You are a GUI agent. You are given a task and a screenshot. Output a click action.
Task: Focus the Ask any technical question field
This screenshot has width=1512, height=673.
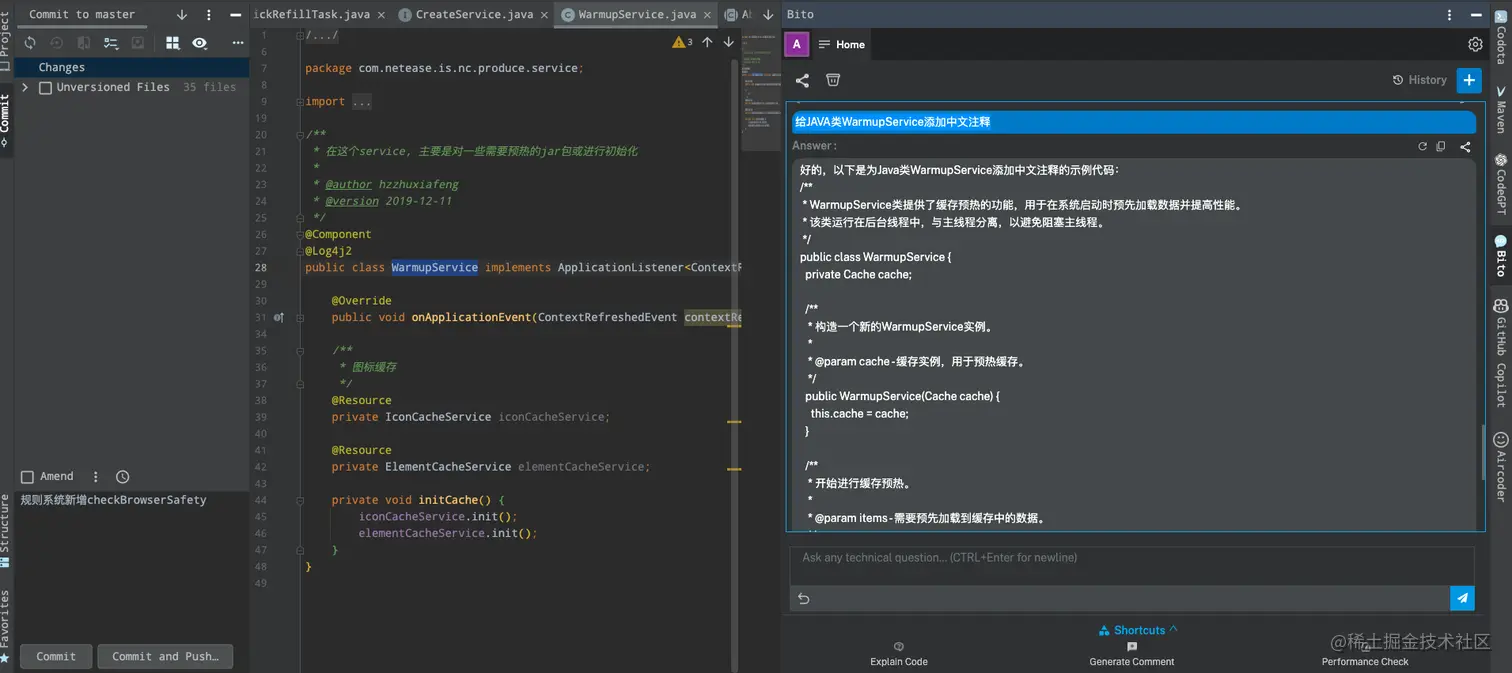tap(1132, 565)
